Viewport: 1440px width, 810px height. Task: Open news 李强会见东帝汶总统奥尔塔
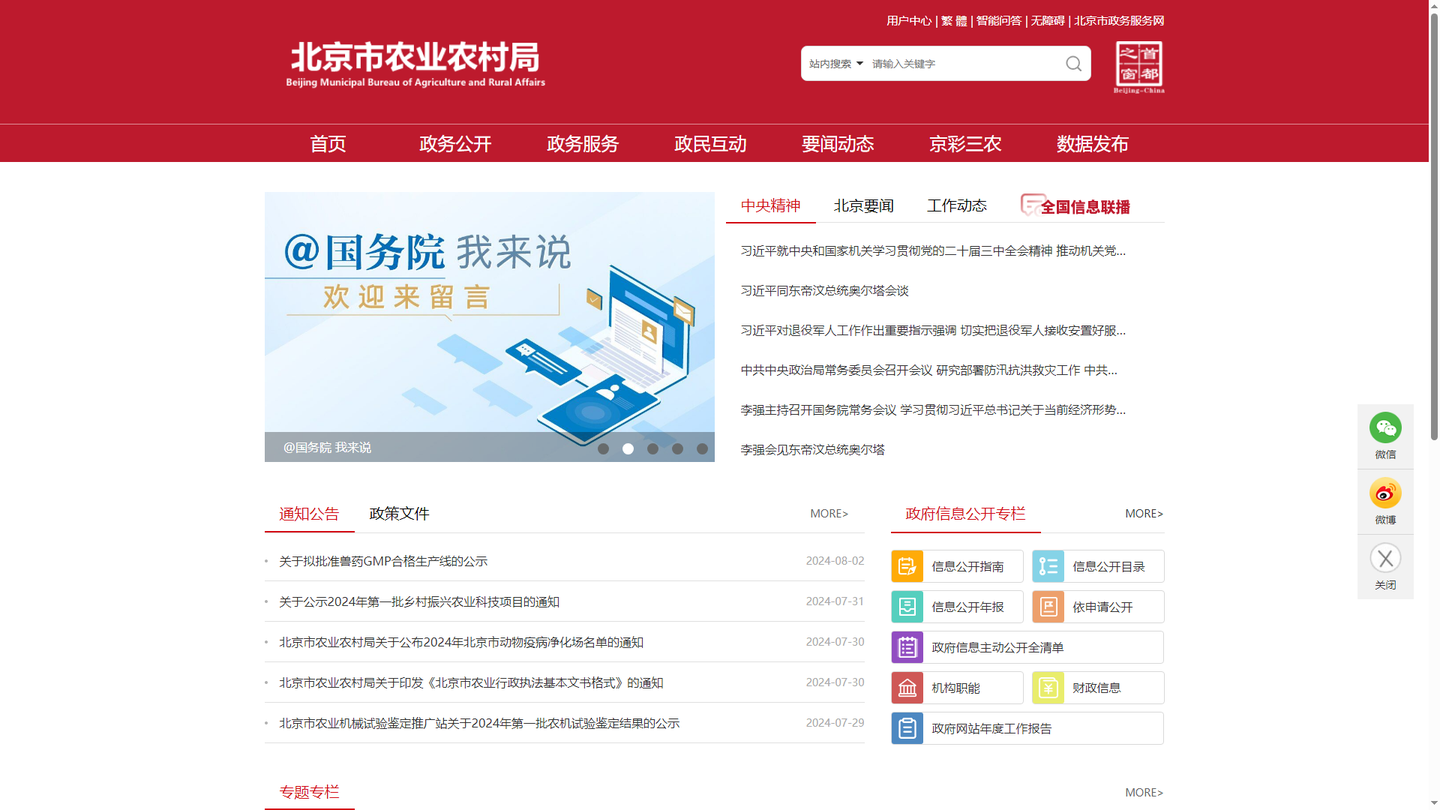[813, 450]
